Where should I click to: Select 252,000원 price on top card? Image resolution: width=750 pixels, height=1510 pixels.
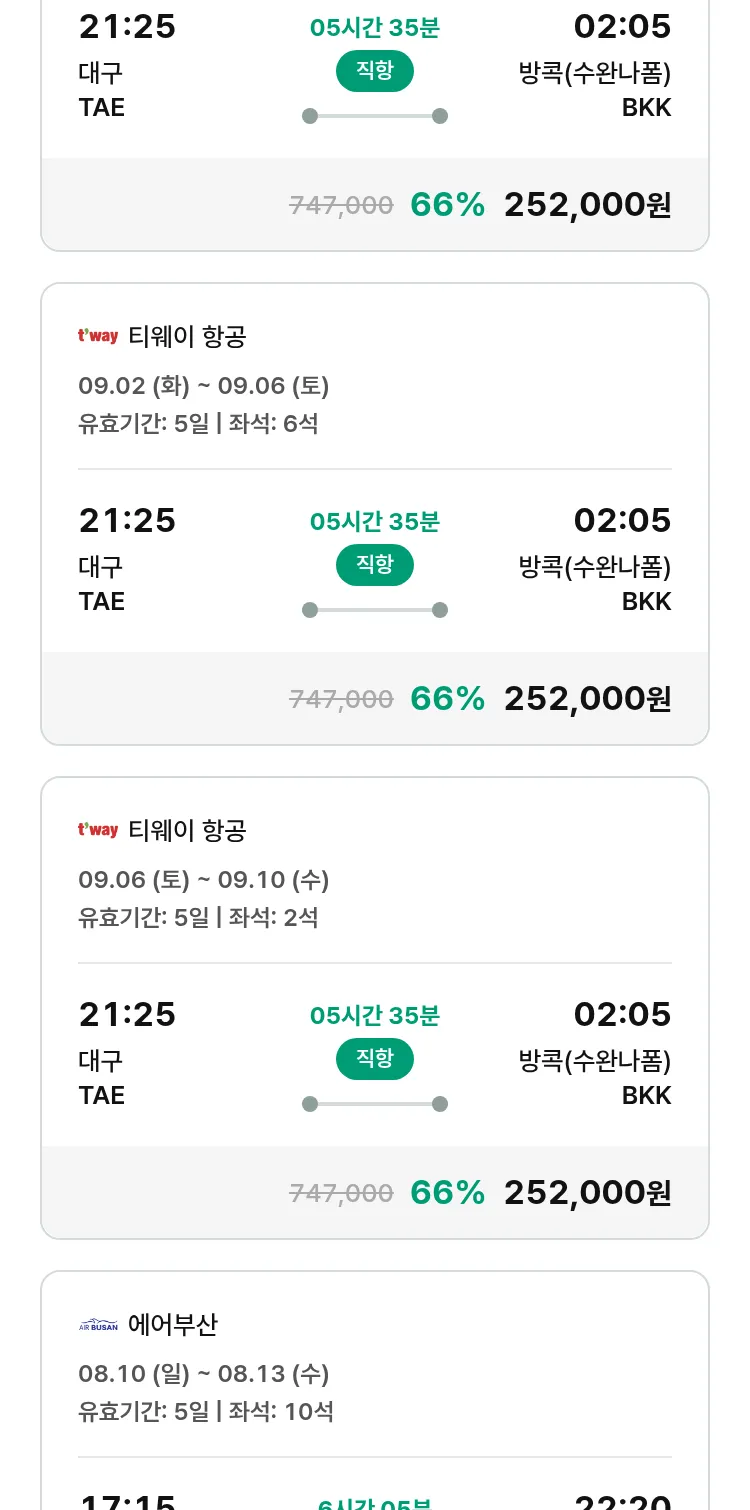click(587, 205)
